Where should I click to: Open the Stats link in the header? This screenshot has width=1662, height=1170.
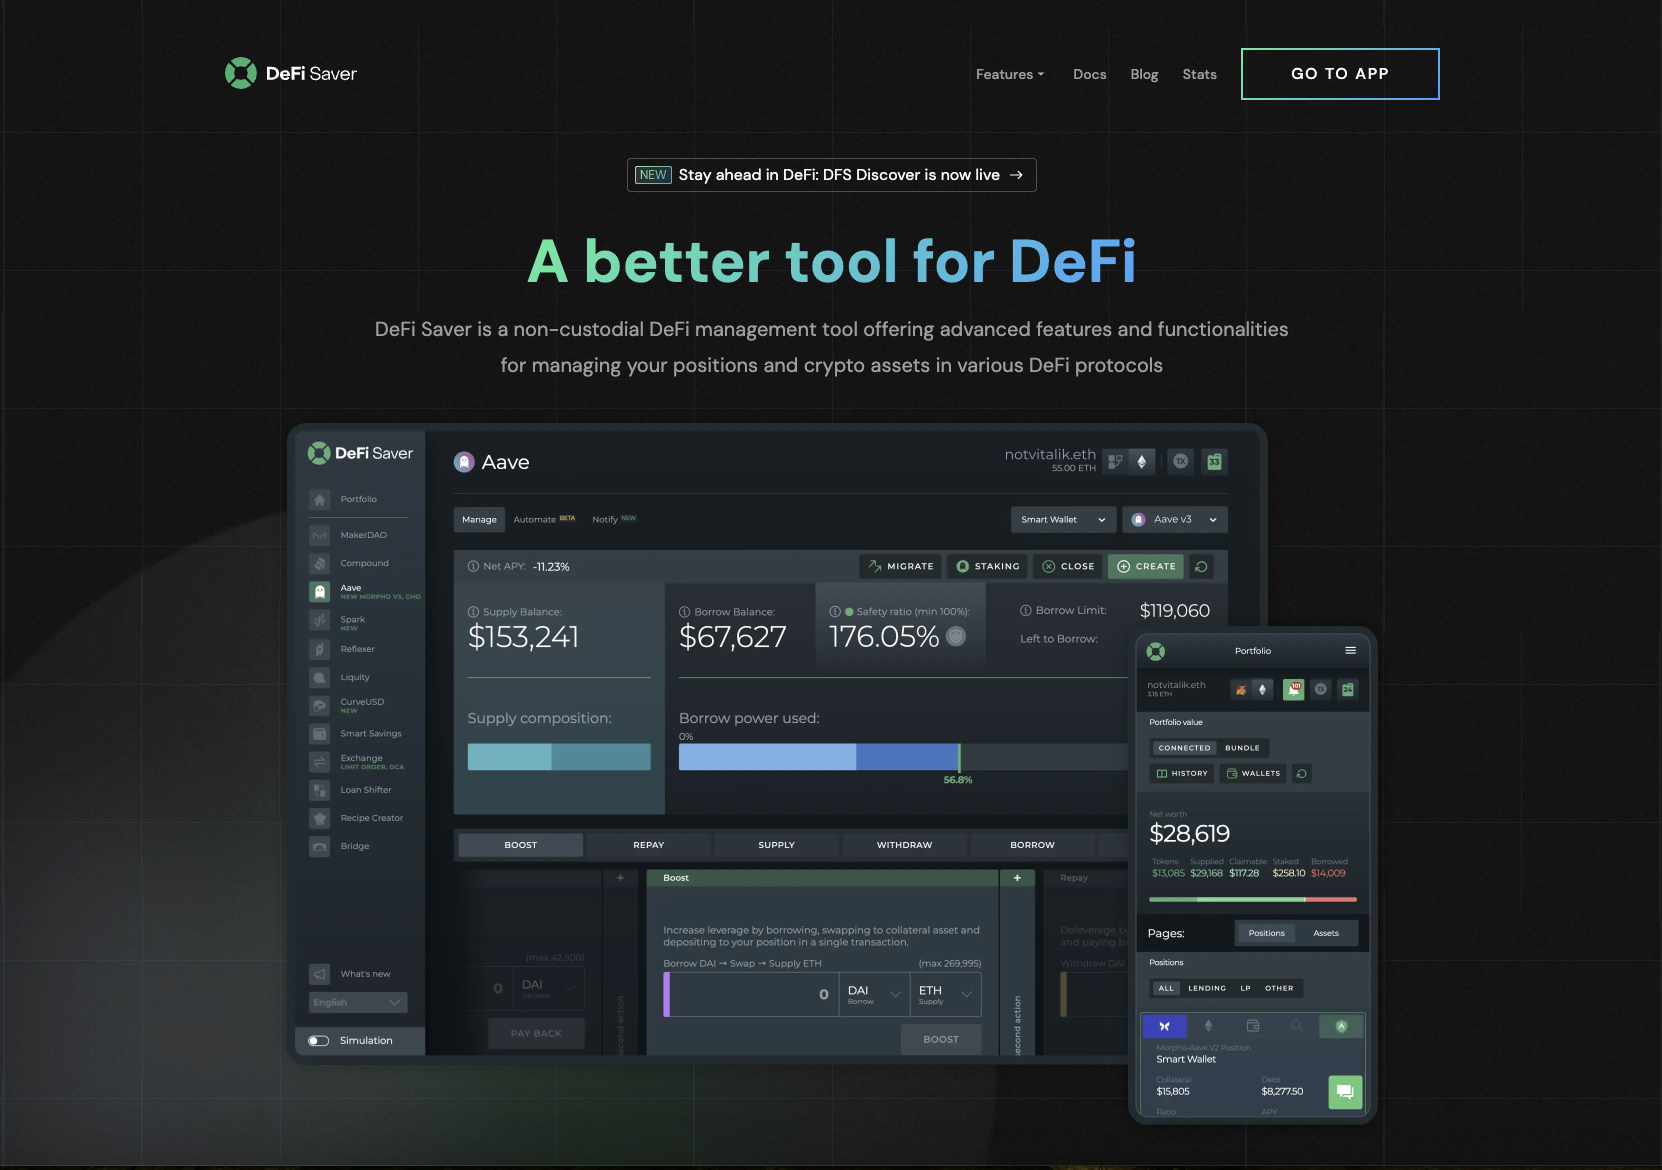click(1199, 74)
